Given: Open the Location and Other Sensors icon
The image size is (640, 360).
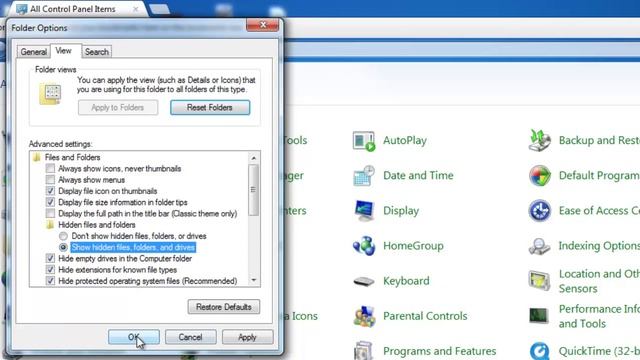Looking at the screenshot, I should (539, 281).
